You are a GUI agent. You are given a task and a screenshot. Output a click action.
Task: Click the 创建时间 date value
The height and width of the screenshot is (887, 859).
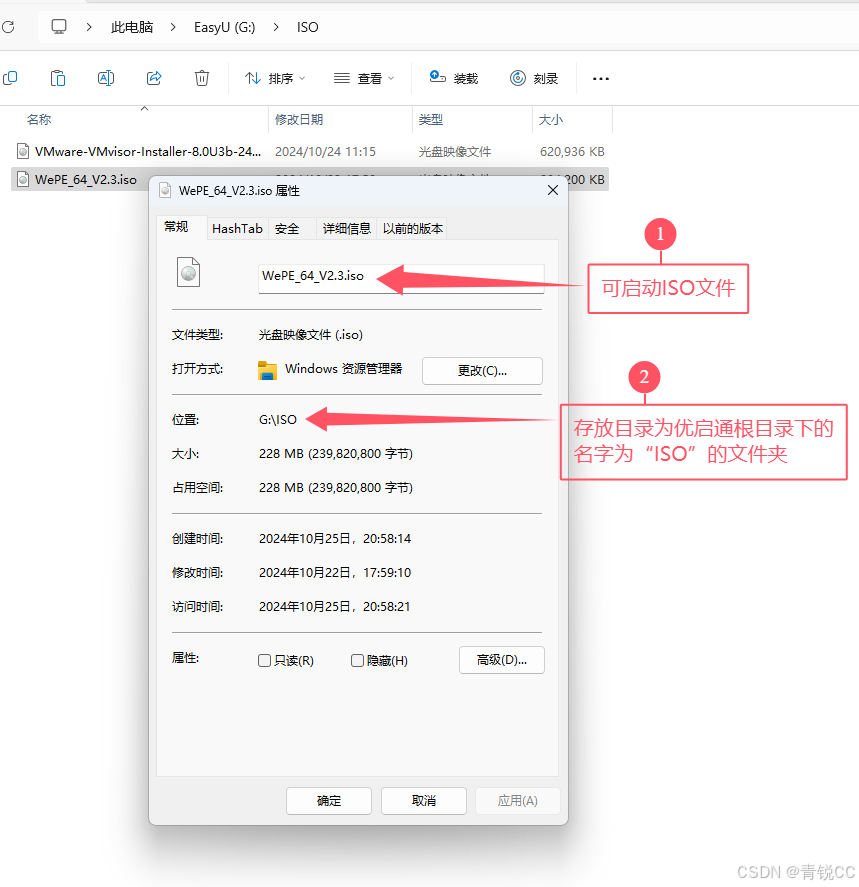[335, 539]
